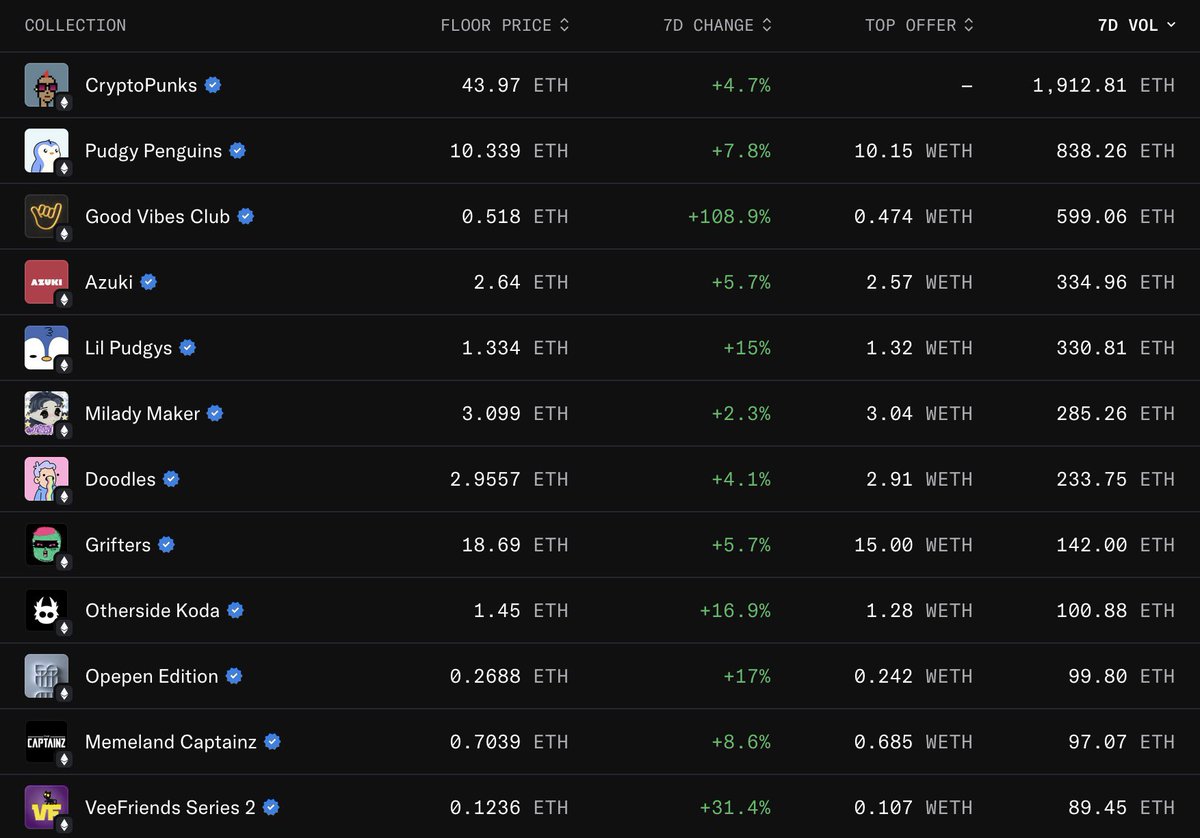Click the 0.474 WETH top offer
This screenshot has width=1200, height=838.
914,216
